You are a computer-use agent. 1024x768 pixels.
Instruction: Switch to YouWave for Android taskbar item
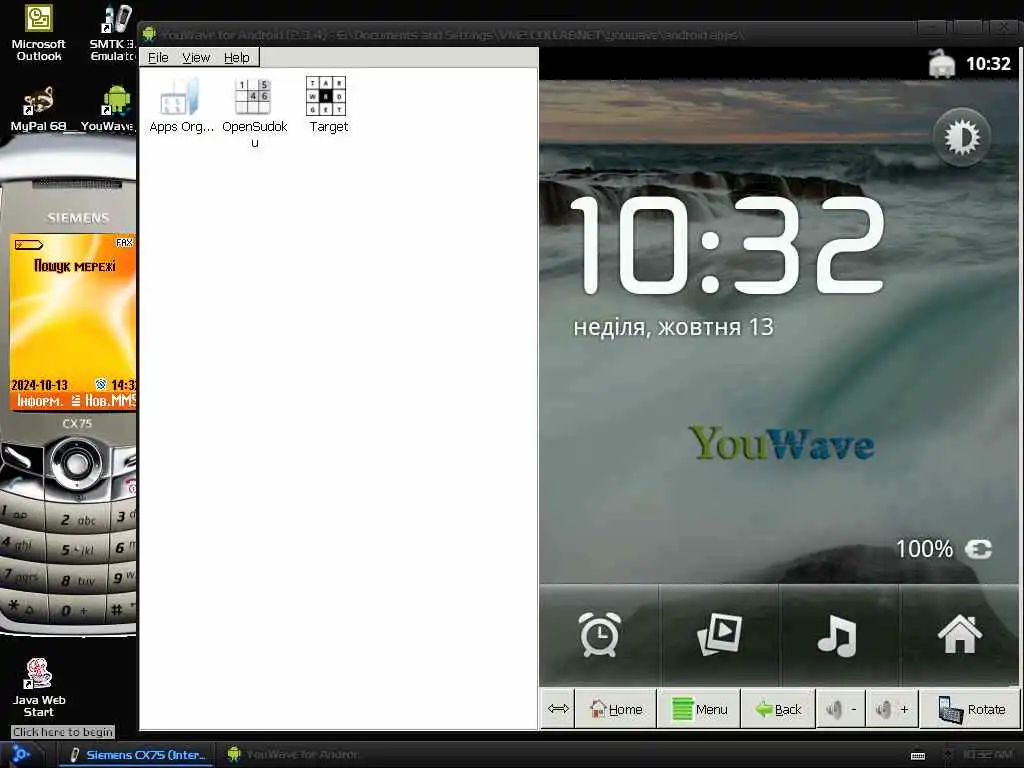293,755
